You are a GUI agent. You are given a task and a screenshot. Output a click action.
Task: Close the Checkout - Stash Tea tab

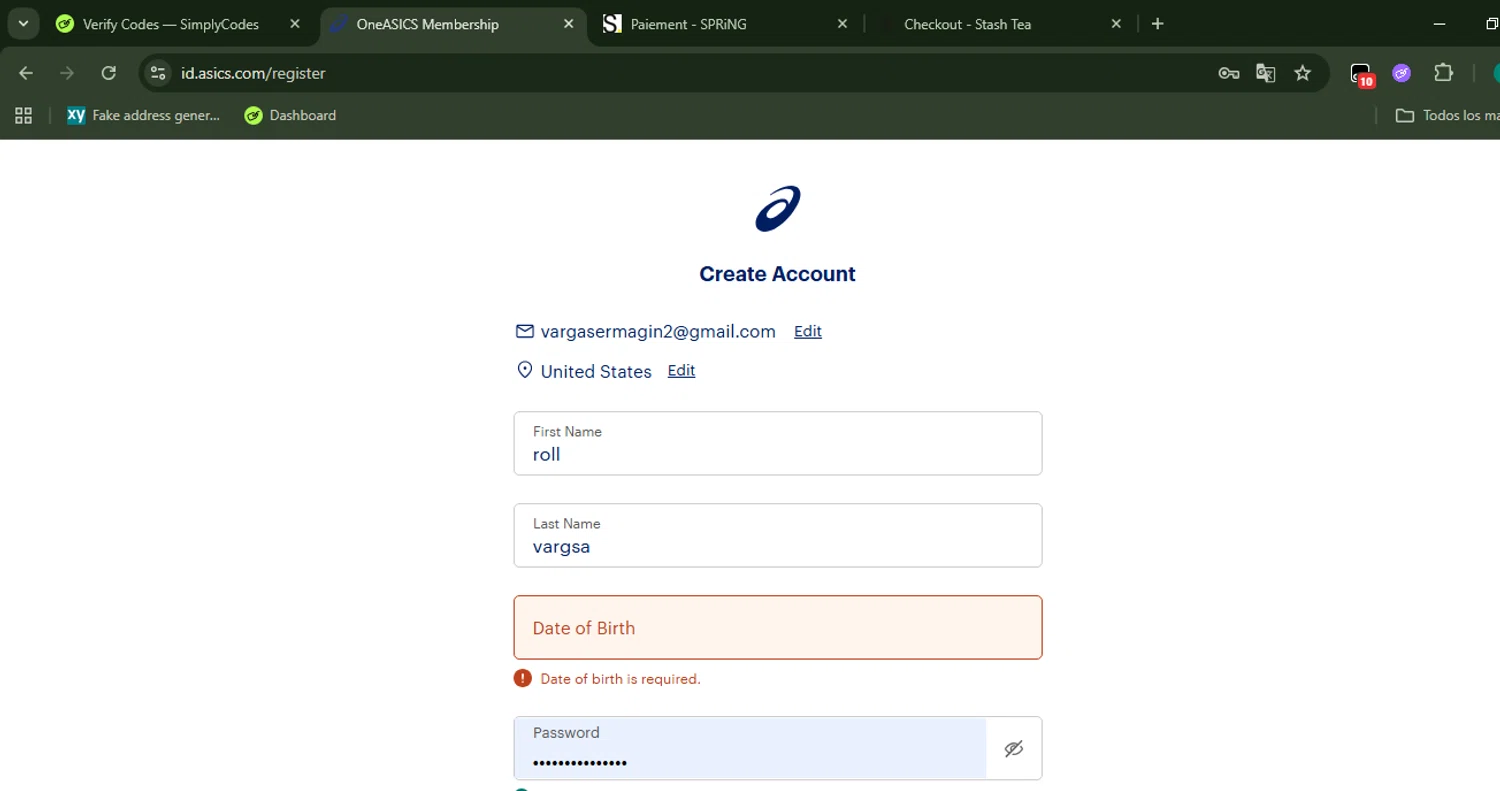click(1116, 24)
